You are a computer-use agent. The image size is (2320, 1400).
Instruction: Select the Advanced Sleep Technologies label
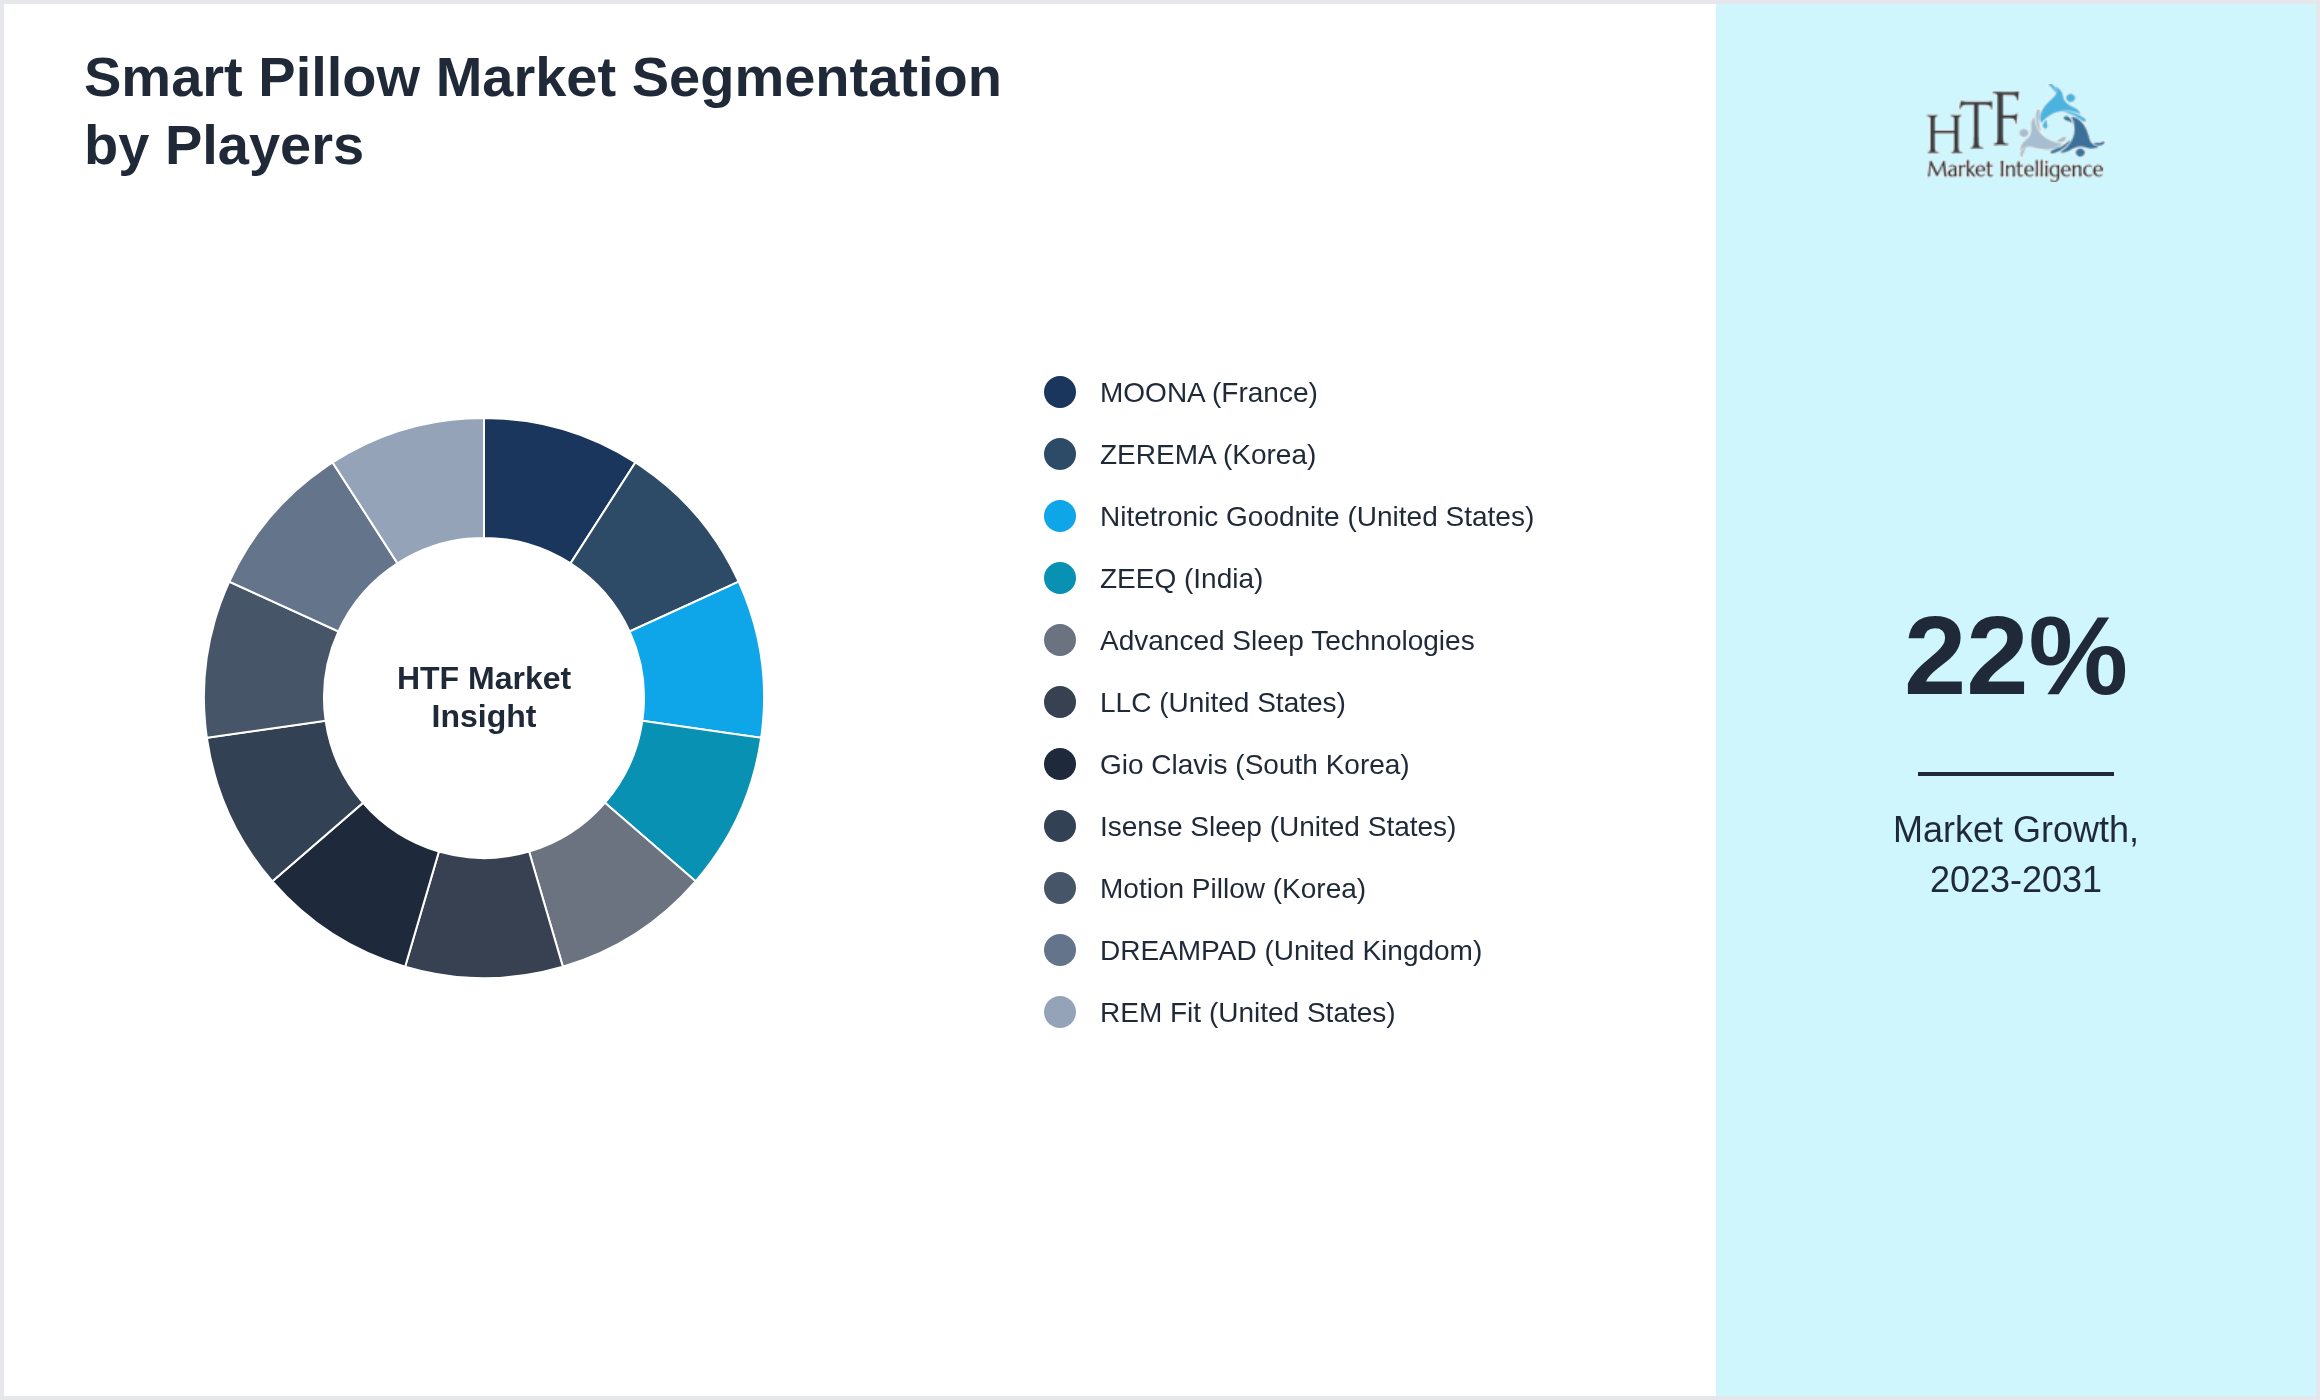[x=1286, y=641]
